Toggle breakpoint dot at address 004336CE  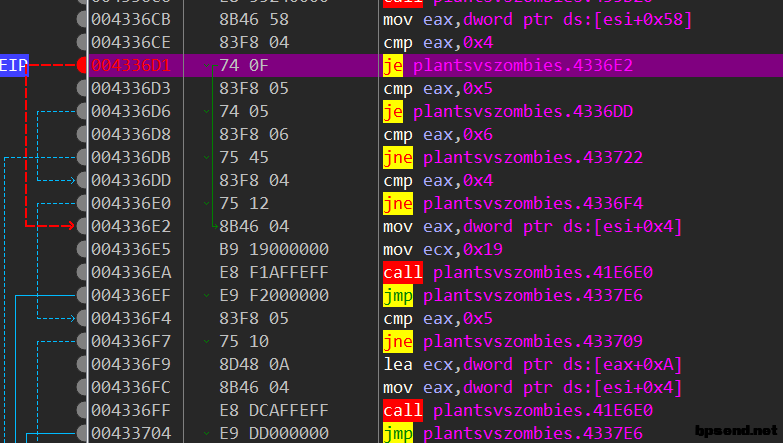pyautogui.click(x=82, y=42)
